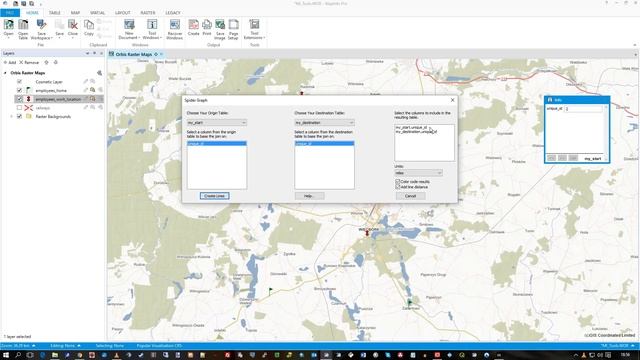Select unique_id in destination column list

(324, 144)
